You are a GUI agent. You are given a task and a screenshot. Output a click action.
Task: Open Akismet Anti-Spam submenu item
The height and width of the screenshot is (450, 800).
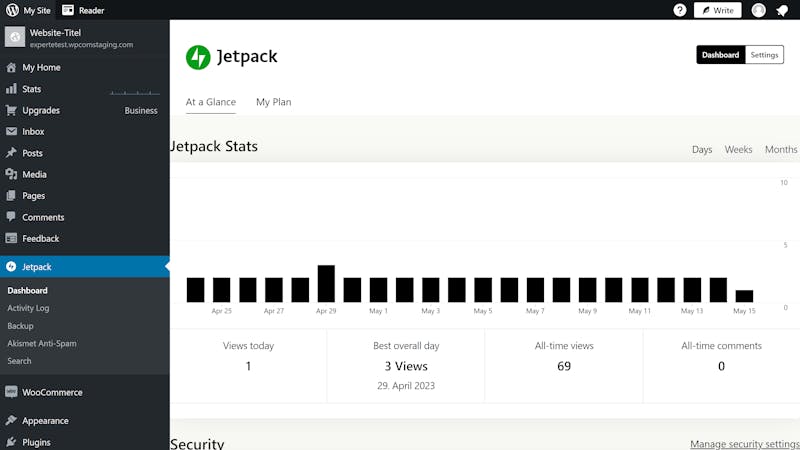tap(42, 343)
